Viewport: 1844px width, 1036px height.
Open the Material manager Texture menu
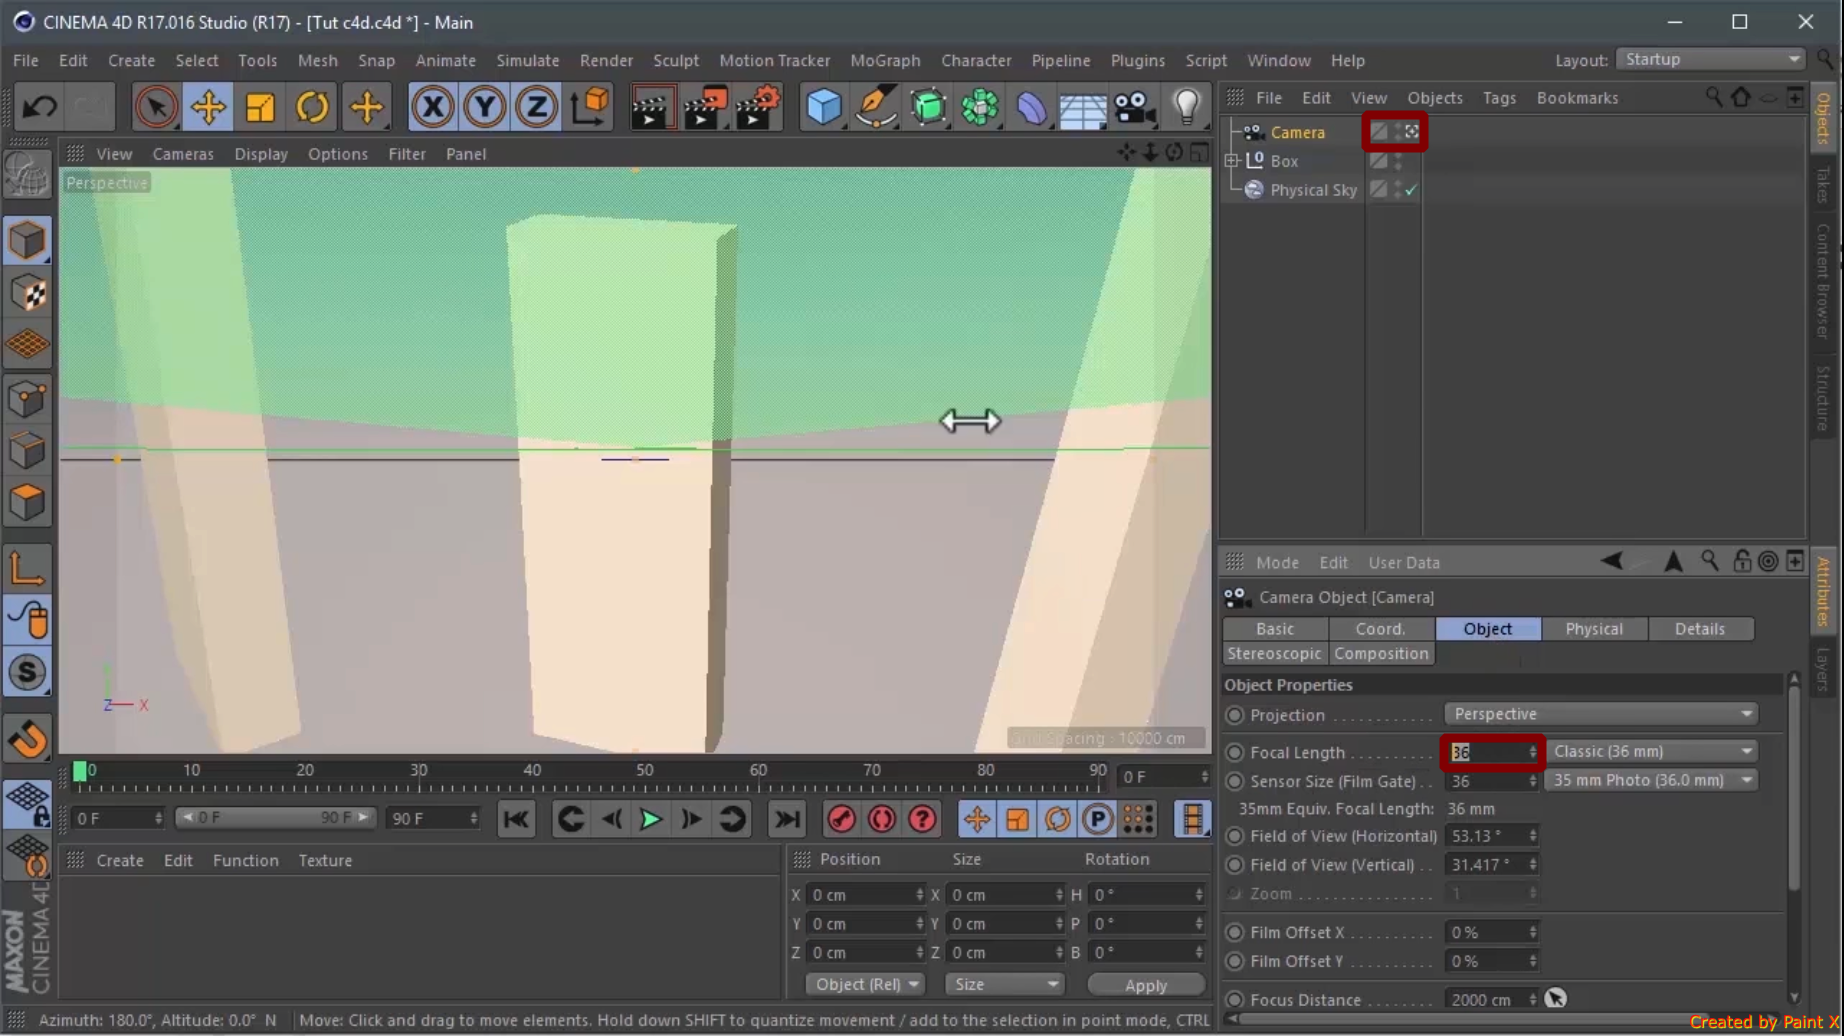(325, 860)
